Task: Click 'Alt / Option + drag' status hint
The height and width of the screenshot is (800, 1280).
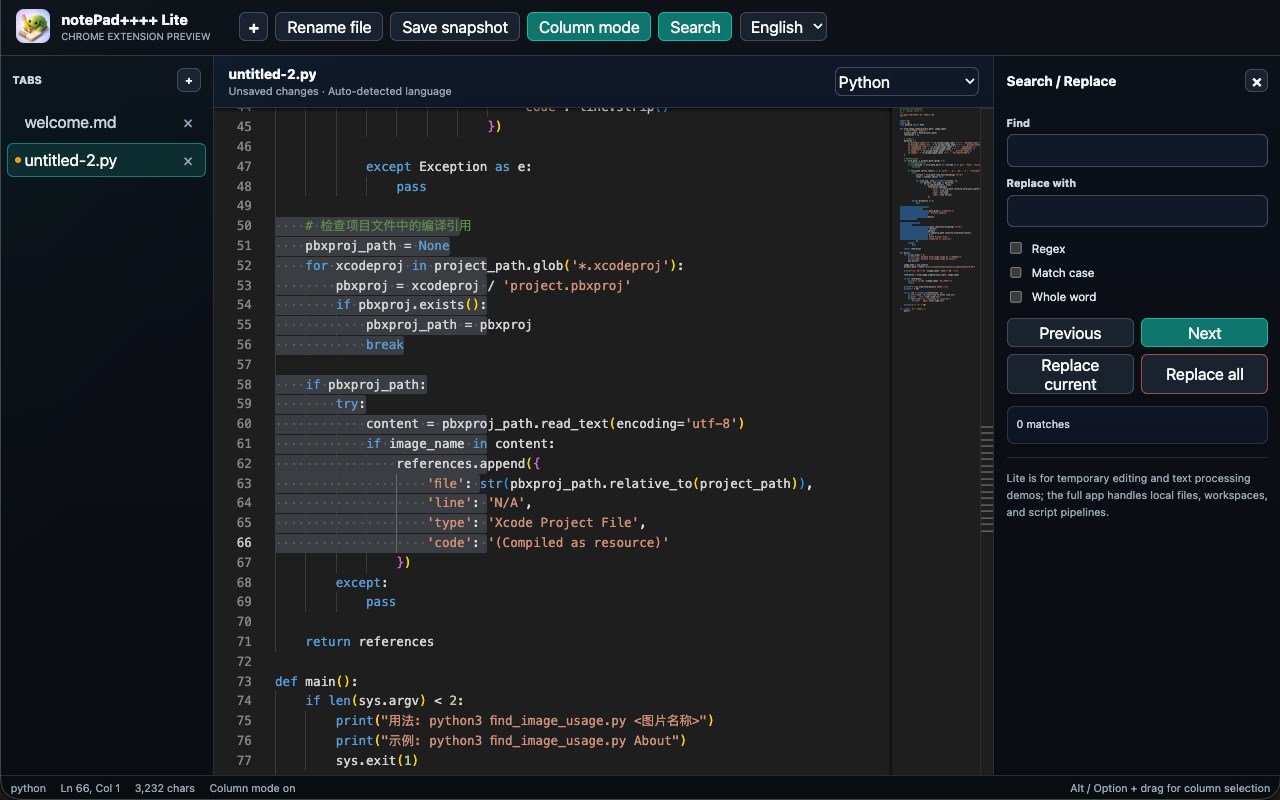Action: pyautogui.click(x=1169, y=788)
